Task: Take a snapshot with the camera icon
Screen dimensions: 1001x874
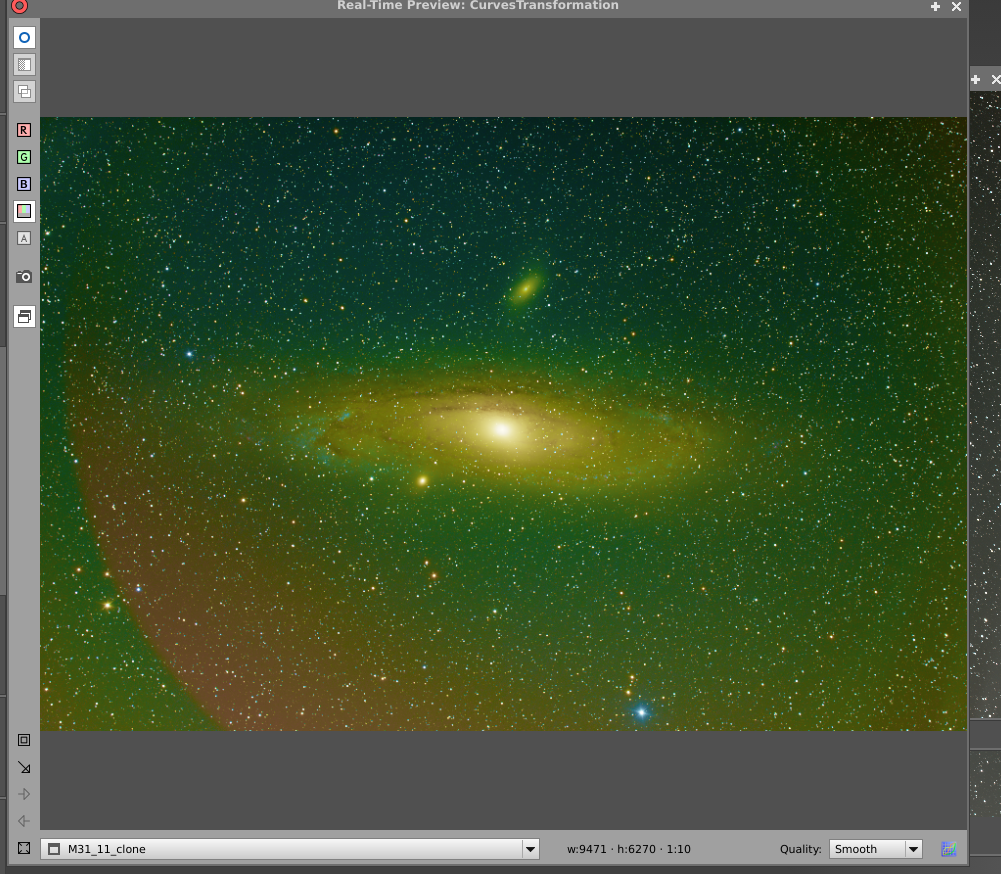Action: coord(24,276)
